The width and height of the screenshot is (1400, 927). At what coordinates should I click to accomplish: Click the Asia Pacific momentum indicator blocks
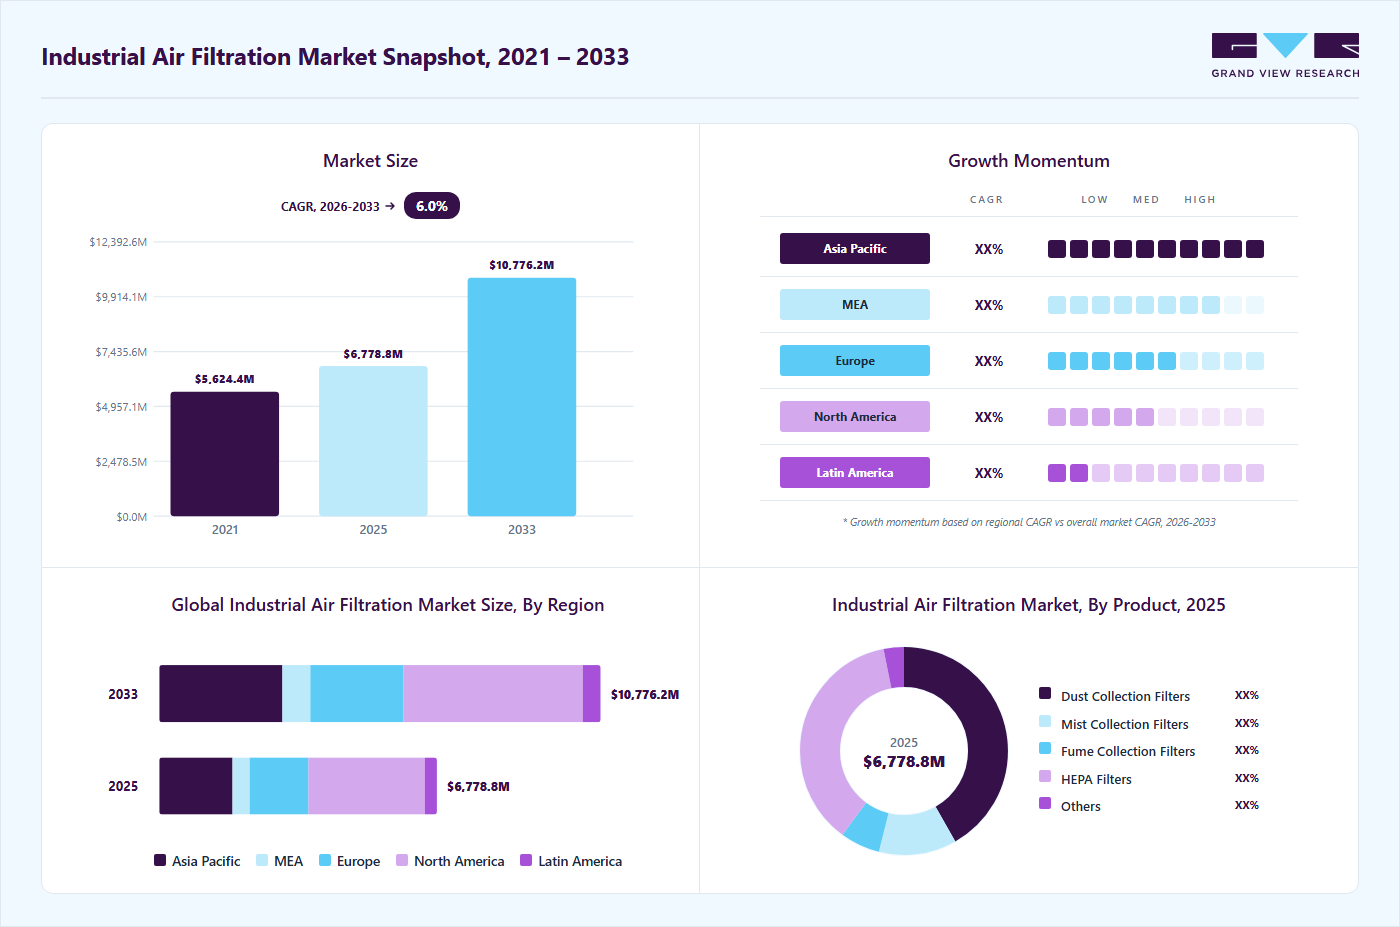point(1156,249)
